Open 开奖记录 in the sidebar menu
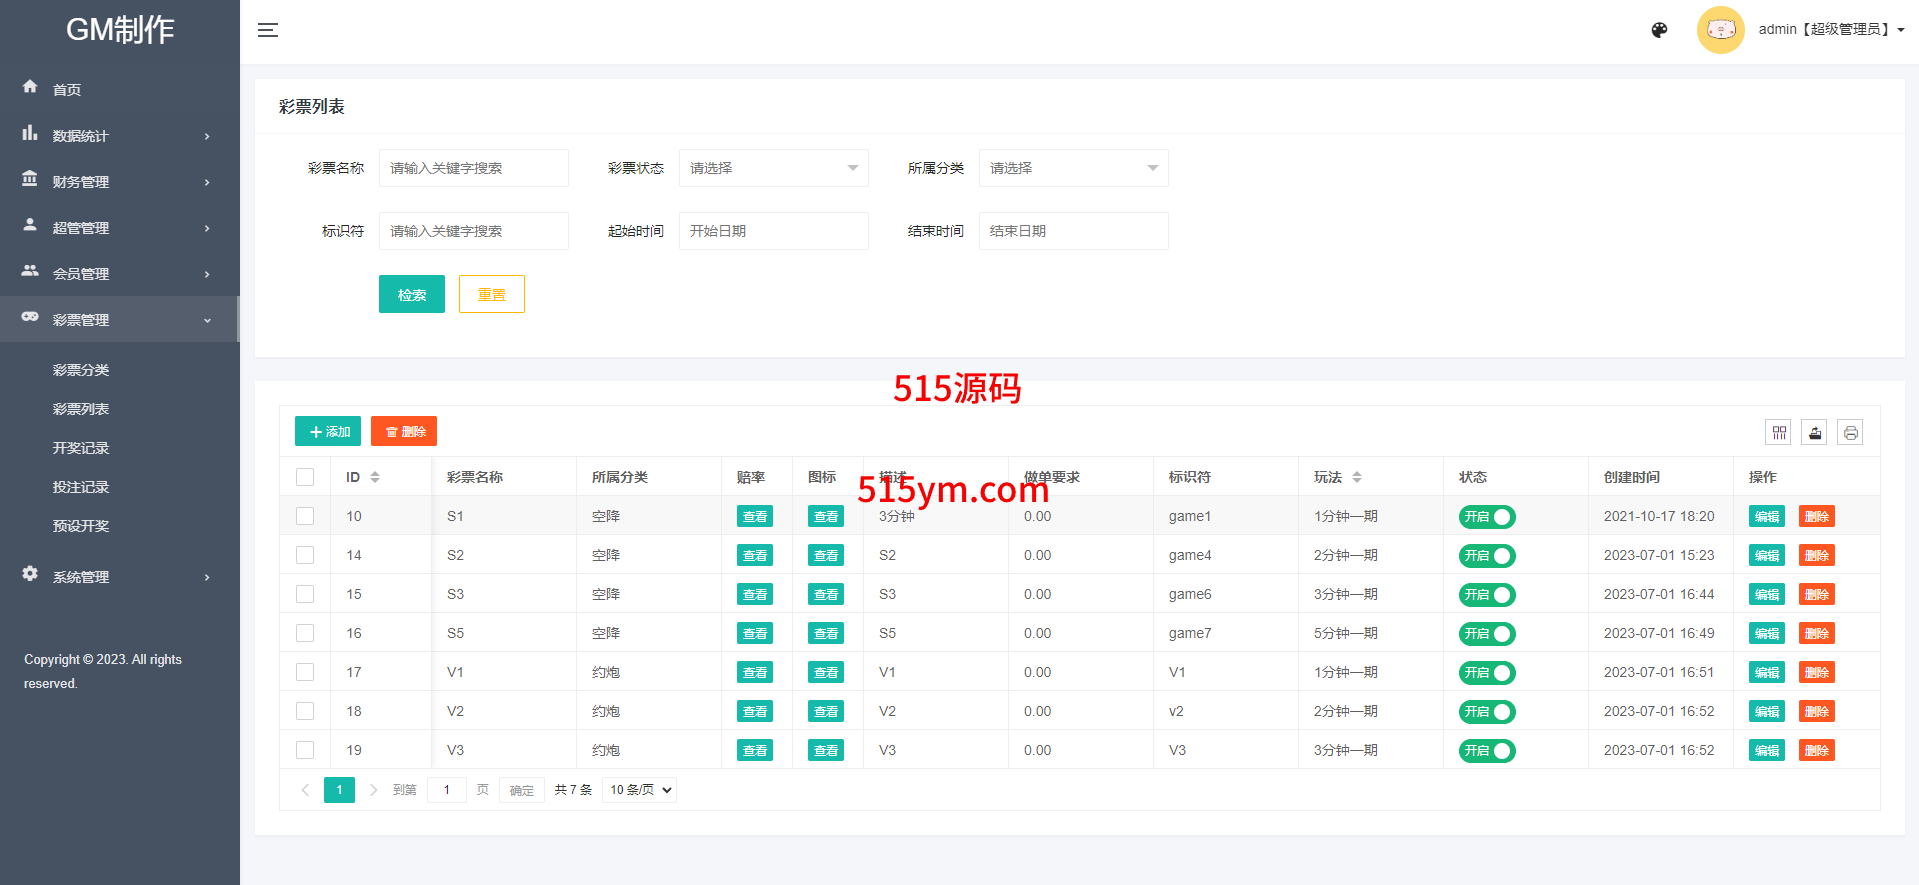 (81, 448)
